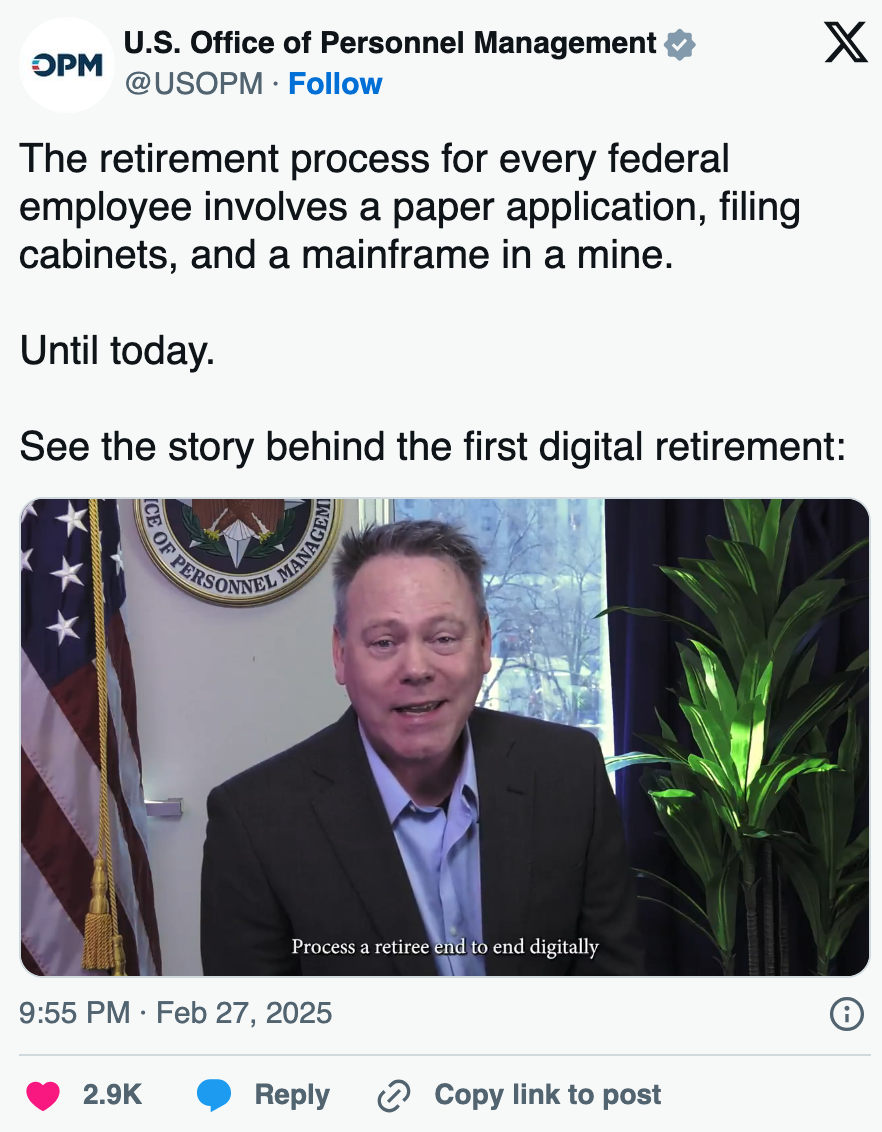The image size is (882, 1132).
Task: Open the info circle icon
Action: 847,1014
